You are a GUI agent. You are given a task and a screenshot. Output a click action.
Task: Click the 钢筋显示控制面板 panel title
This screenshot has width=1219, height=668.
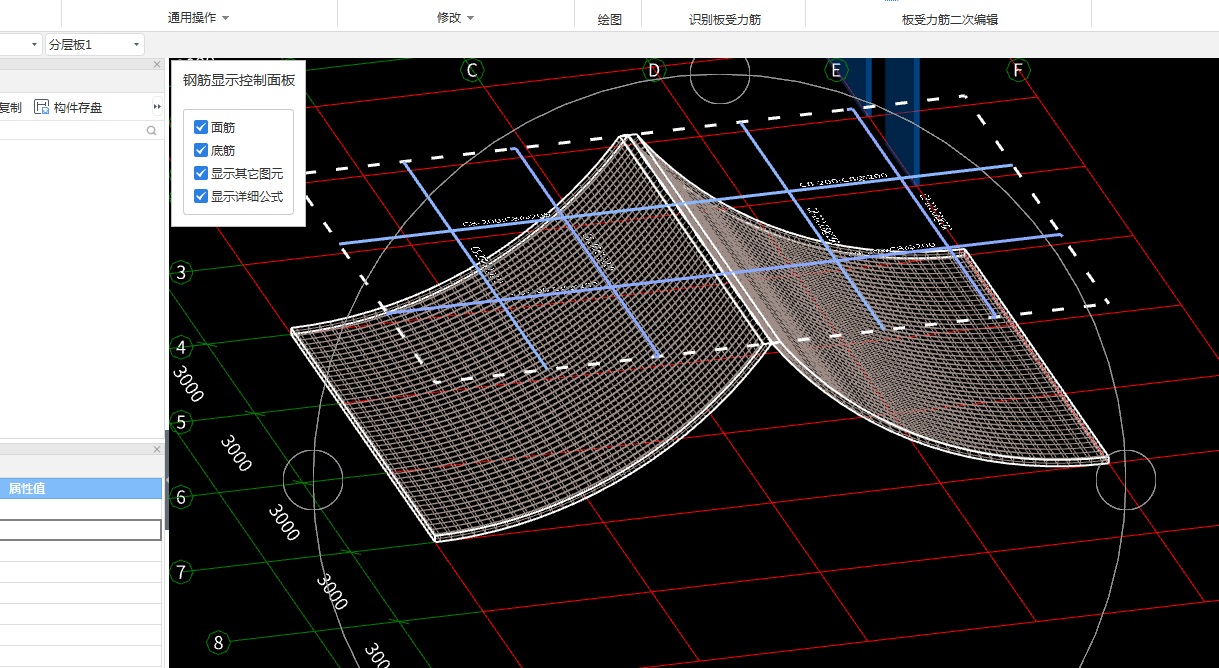(238, 80)
